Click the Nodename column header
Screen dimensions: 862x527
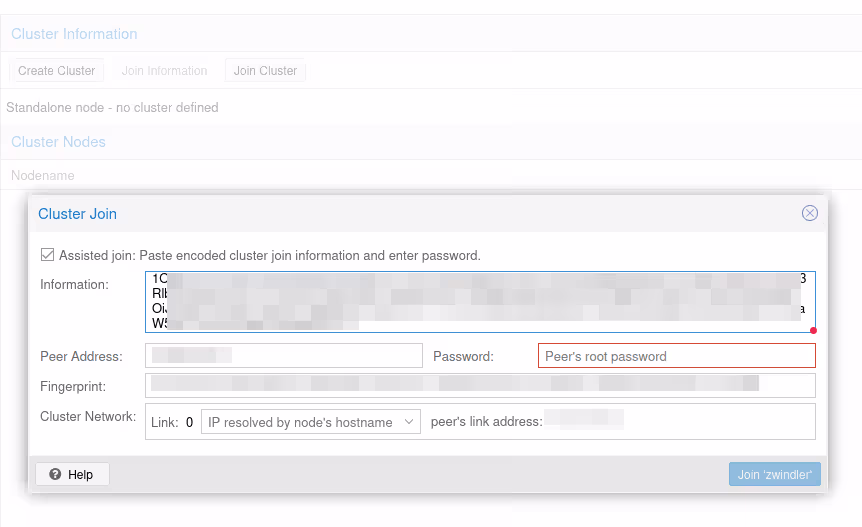click(43, 175)
